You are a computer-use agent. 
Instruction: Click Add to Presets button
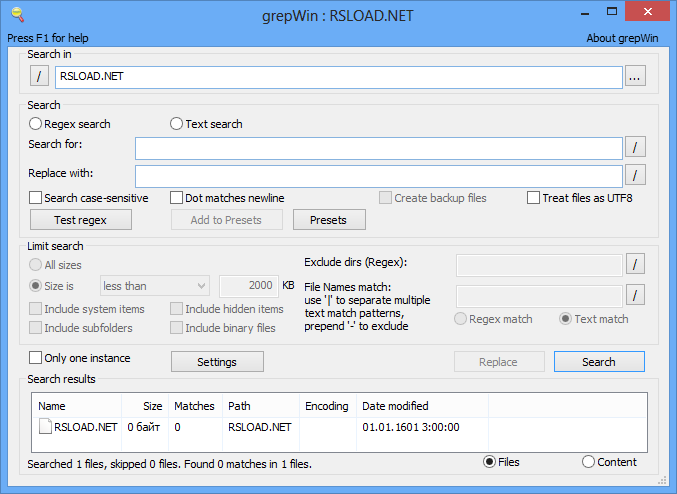(x=227, y=220)
